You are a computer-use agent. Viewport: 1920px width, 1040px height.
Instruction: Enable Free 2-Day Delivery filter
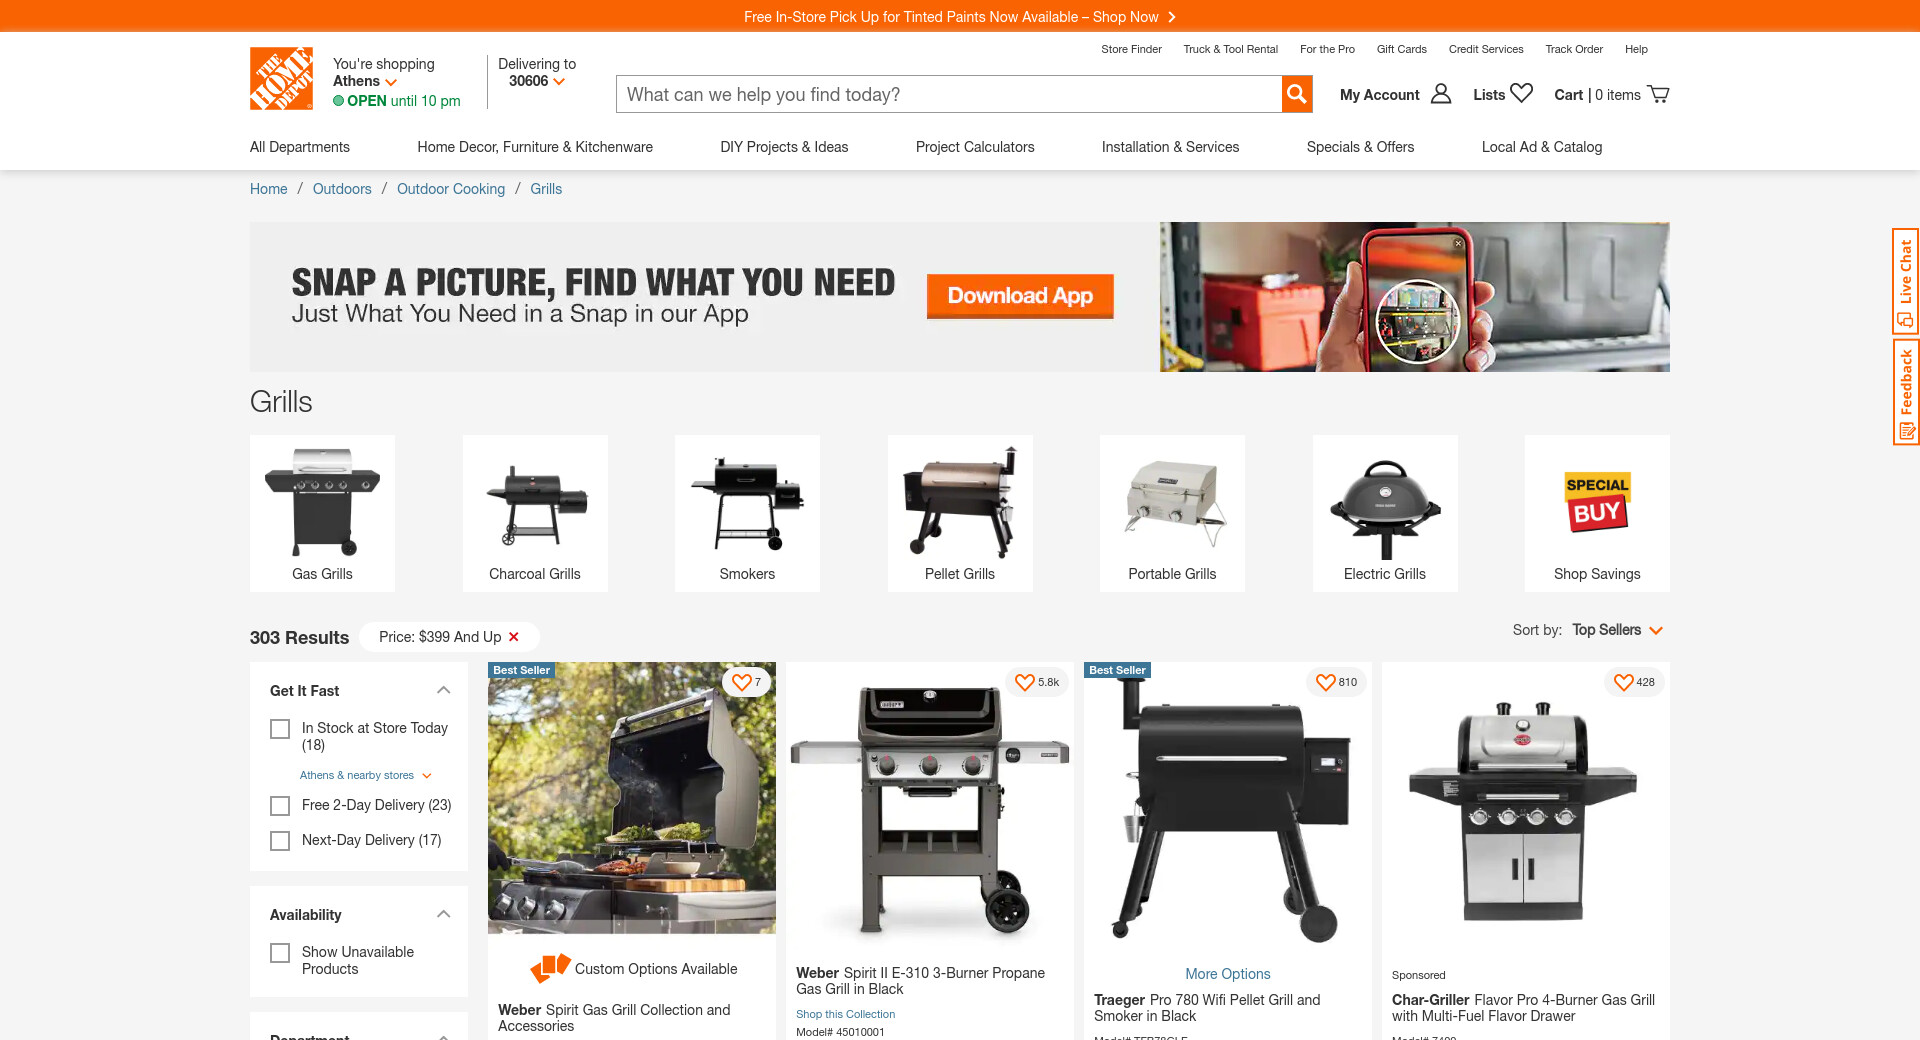tap(280, 806)
